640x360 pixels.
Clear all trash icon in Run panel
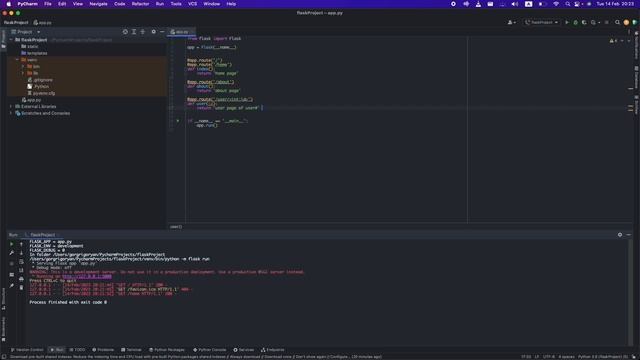click(21, 287)
